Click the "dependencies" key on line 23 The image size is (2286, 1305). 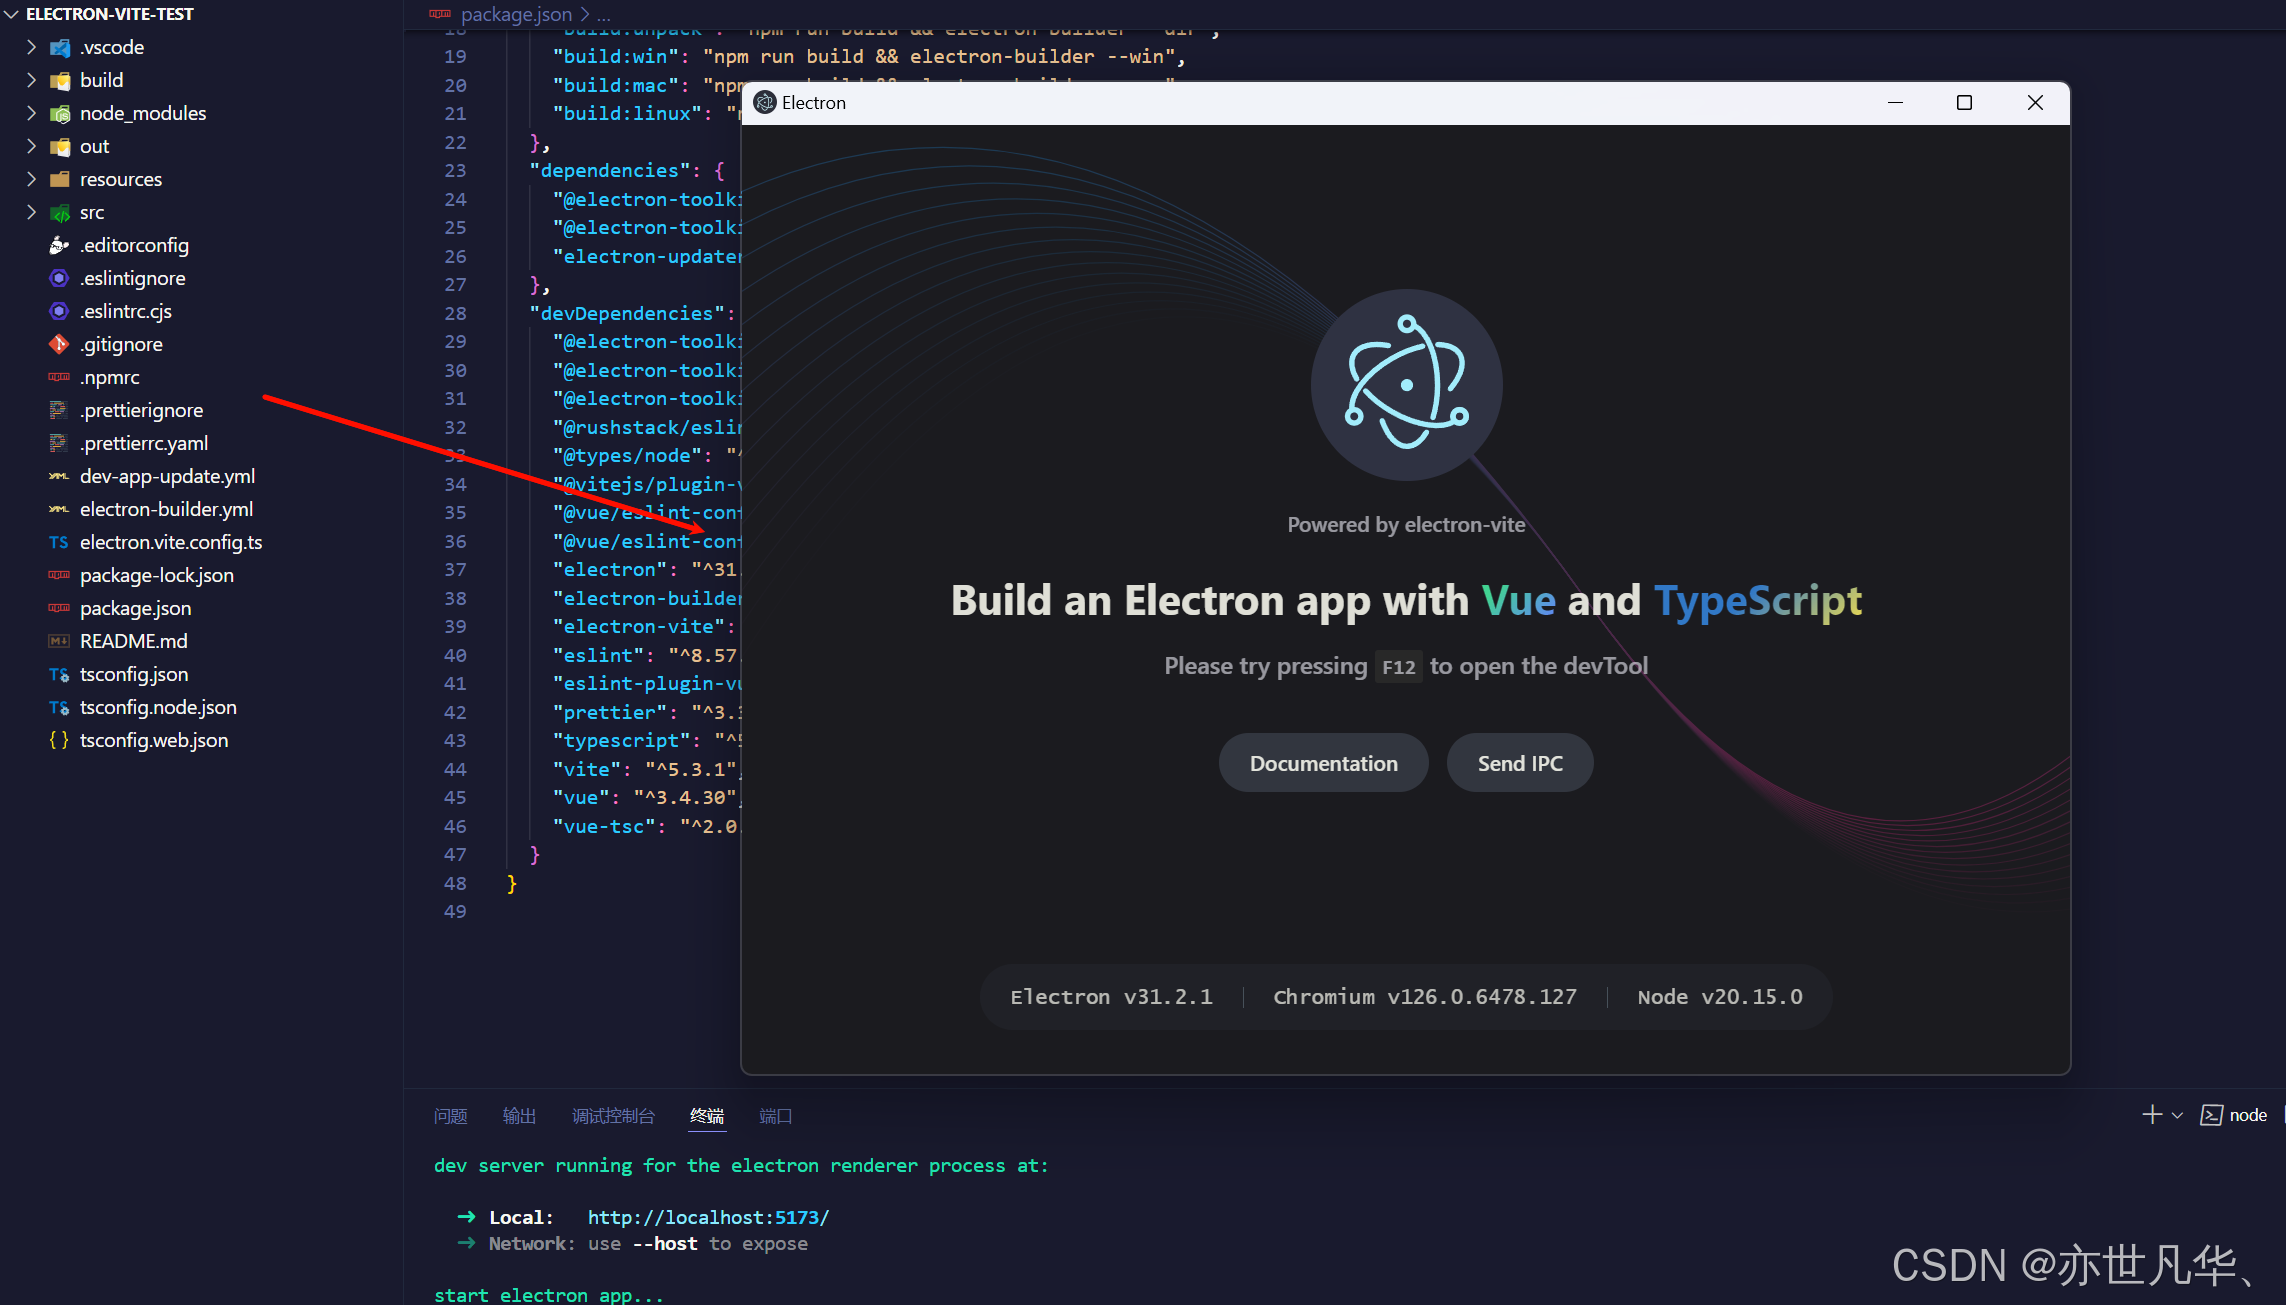609,171
